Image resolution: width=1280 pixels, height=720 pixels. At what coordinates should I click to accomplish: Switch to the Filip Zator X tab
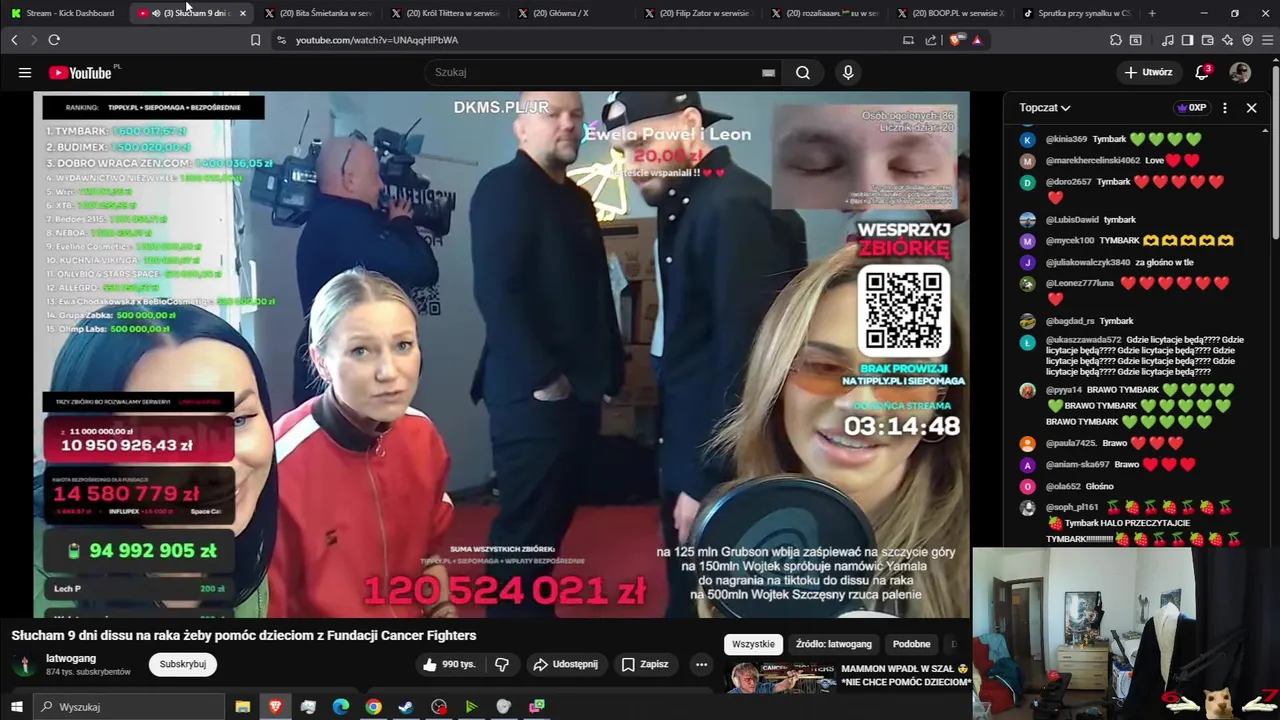click(x=697, y=13)
